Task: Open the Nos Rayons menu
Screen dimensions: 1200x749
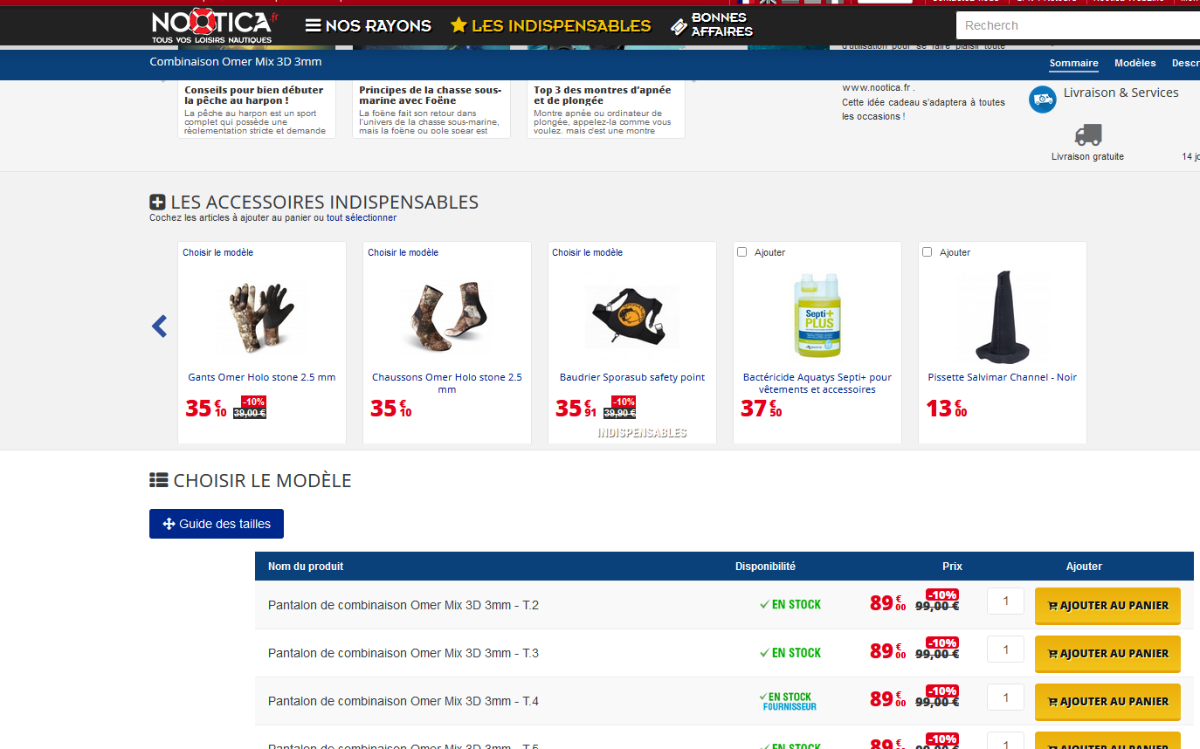Action: click(x=368, y=26)
